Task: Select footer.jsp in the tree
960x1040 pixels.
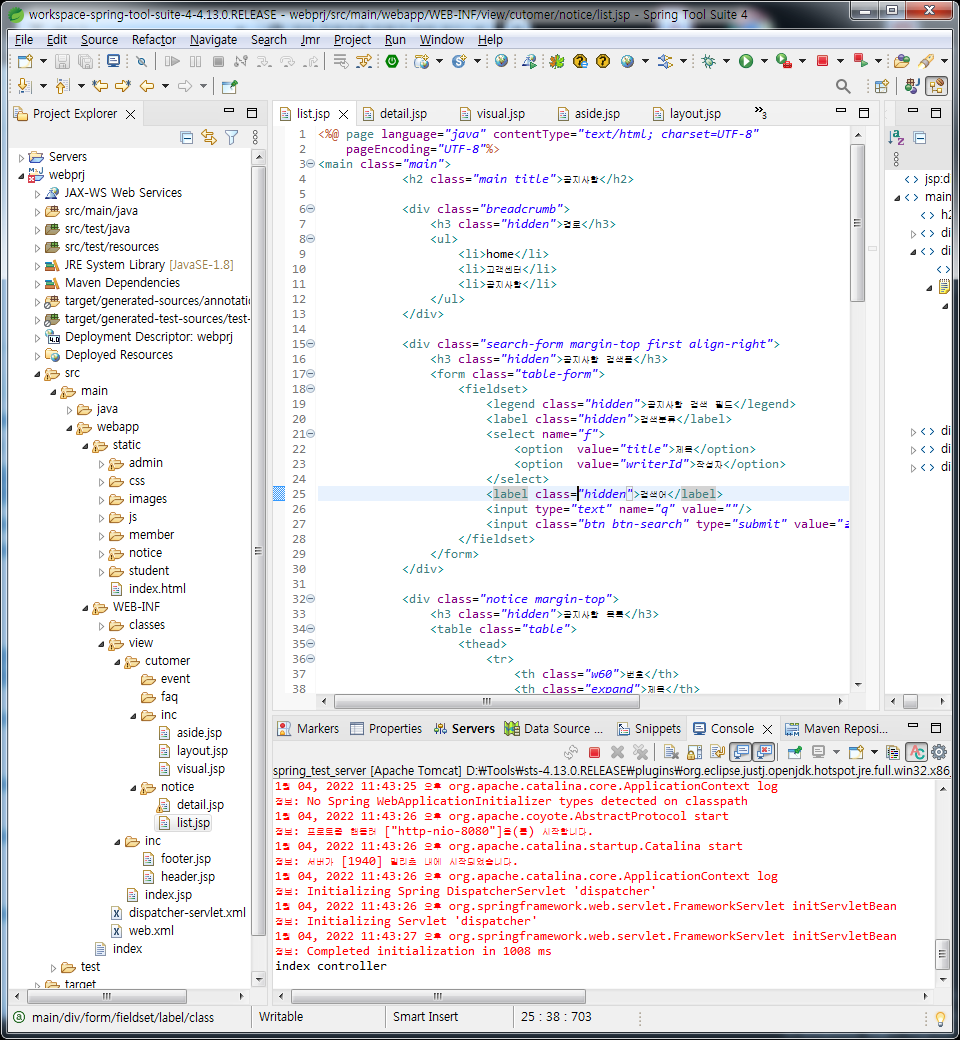Action: tap(178, 859)
